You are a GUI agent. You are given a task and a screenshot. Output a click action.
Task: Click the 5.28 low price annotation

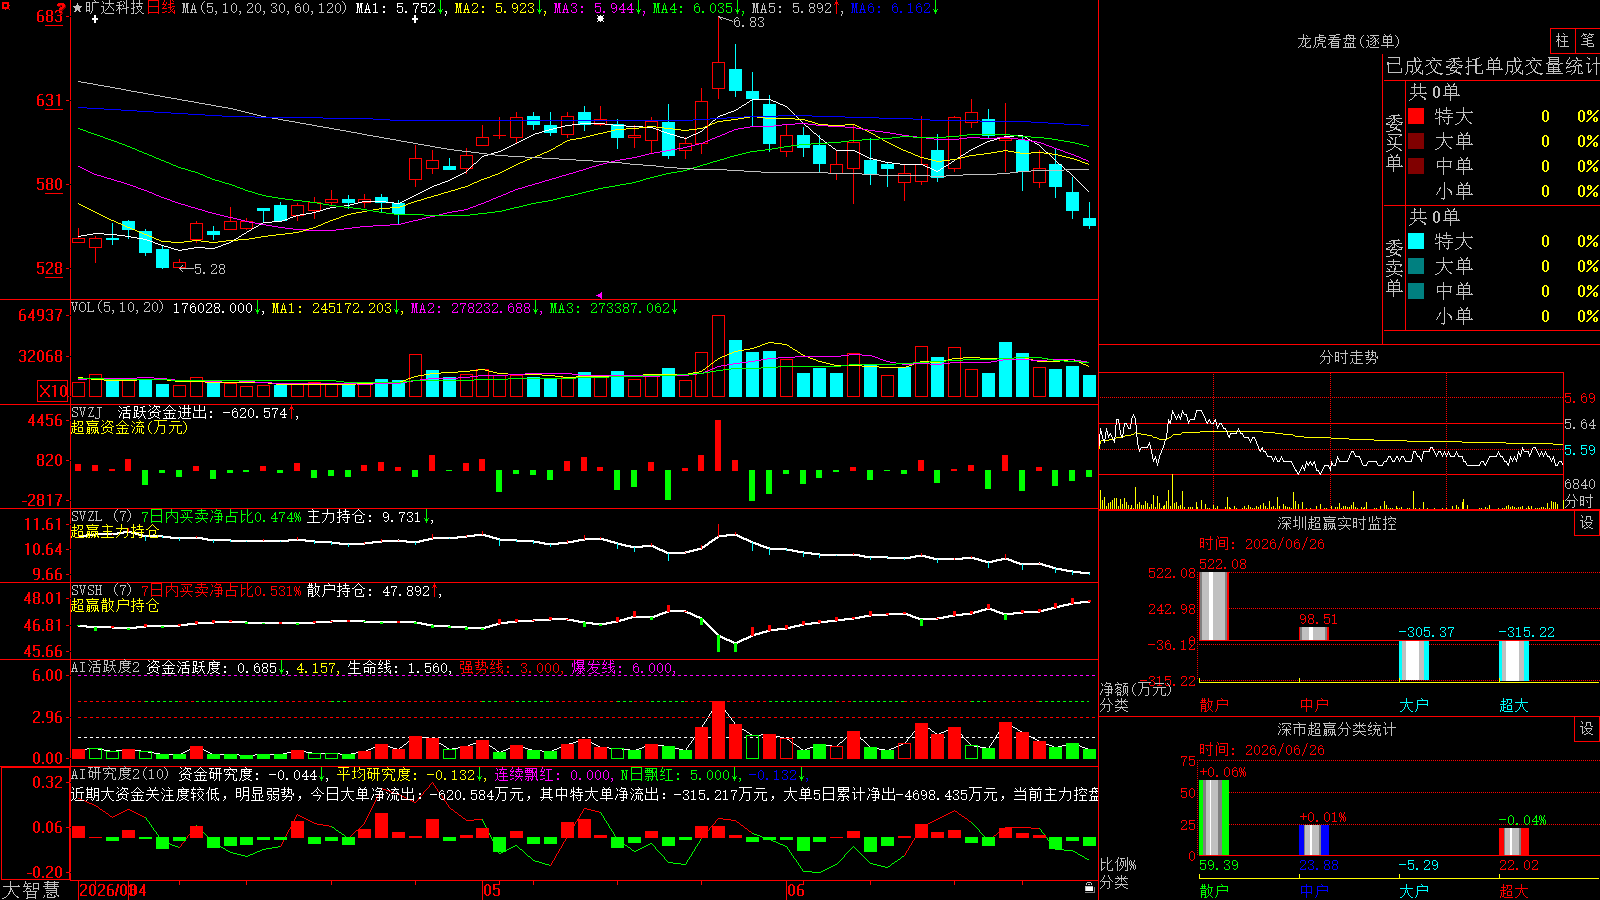210,269
